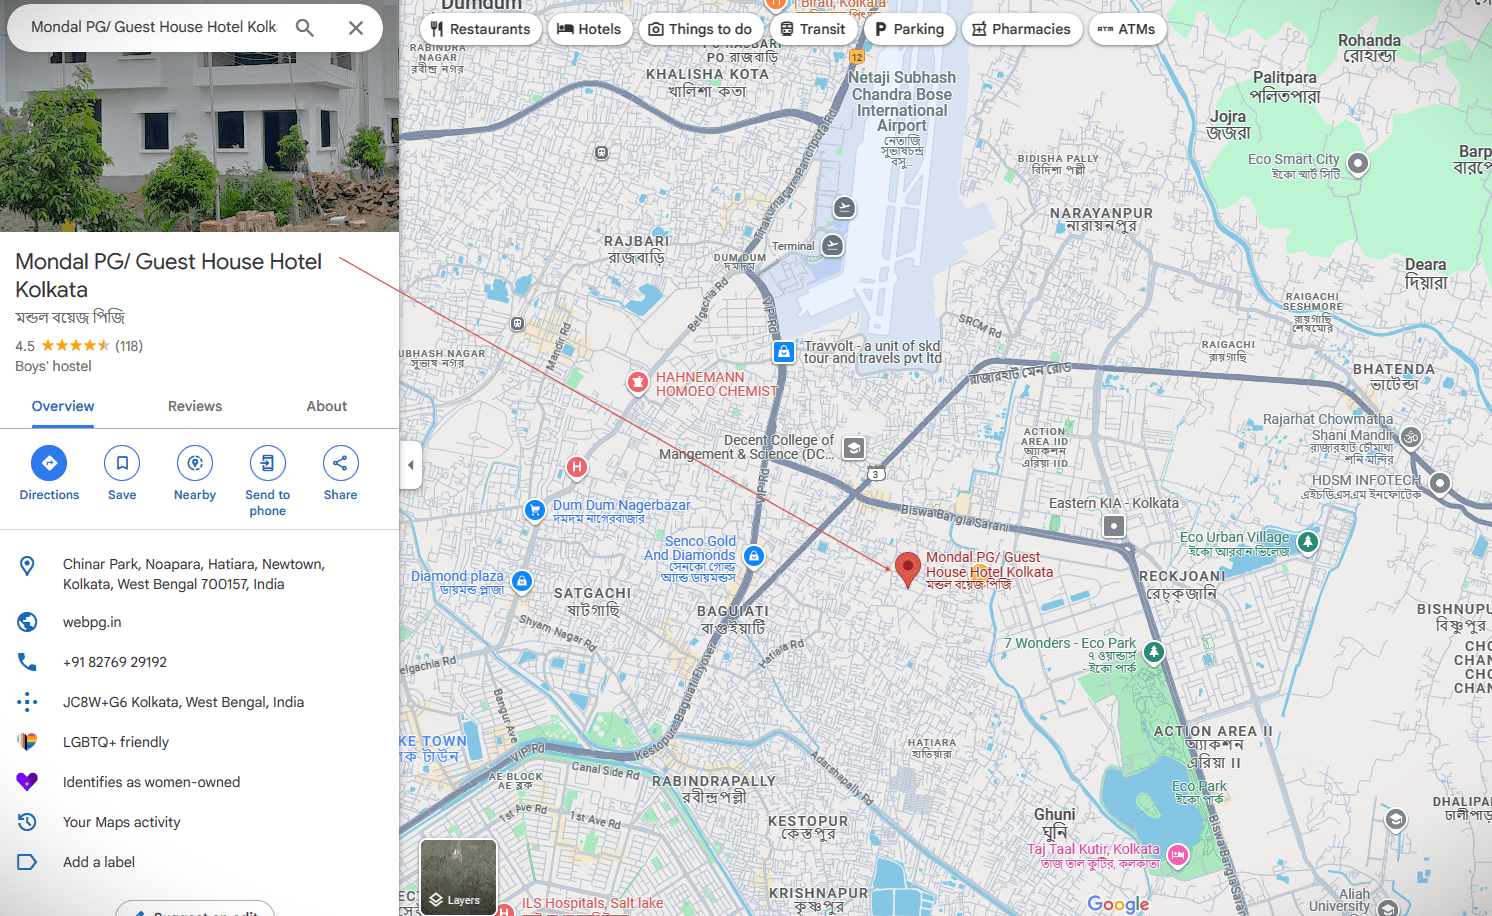Click the Travvolt tour and travels marker

(x=784, y=352)
